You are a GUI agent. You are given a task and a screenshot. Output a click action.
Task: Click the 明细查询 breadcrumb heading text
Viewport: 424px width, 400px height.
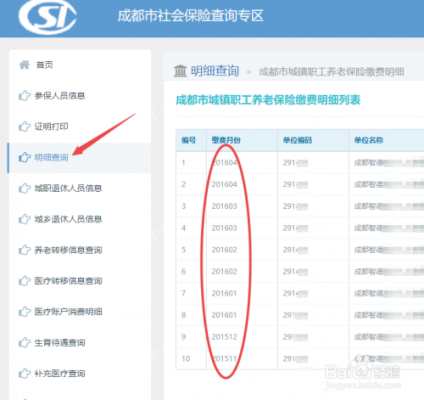pos(215,71)
